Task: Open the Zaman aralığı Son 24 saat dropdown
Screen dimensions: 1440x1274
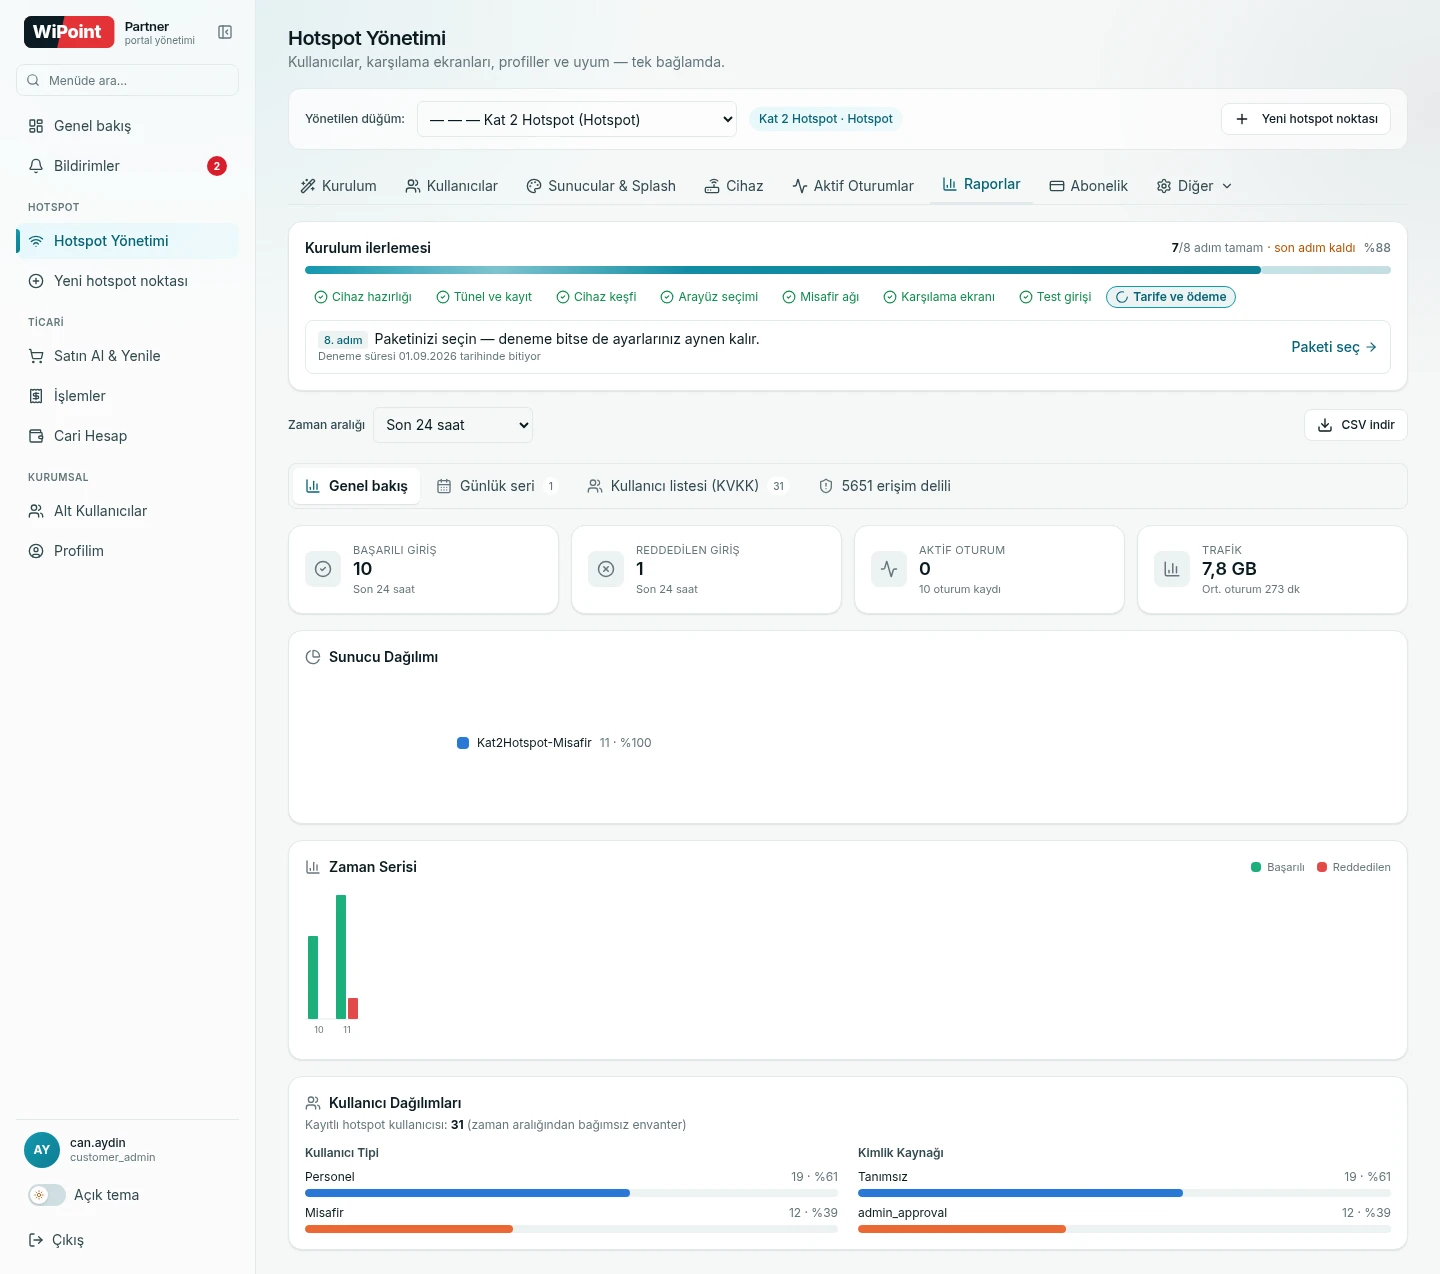Action: [453, 425]
